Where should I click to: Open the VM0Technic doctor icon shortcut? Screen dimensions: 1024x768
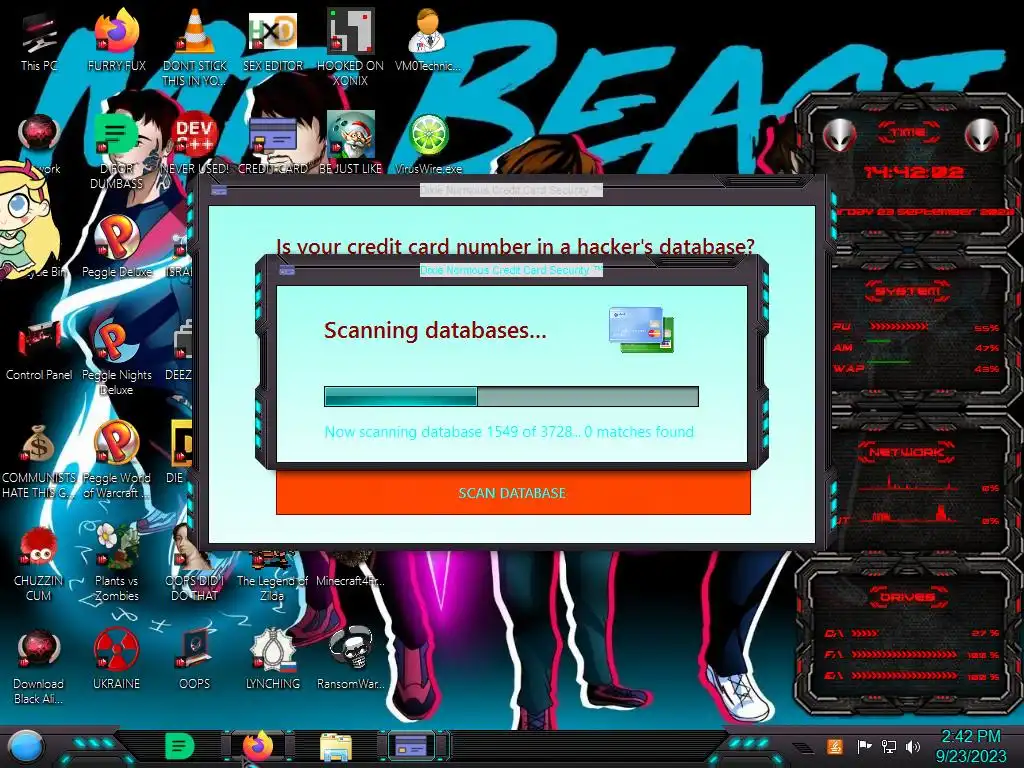tap(428, 40)
